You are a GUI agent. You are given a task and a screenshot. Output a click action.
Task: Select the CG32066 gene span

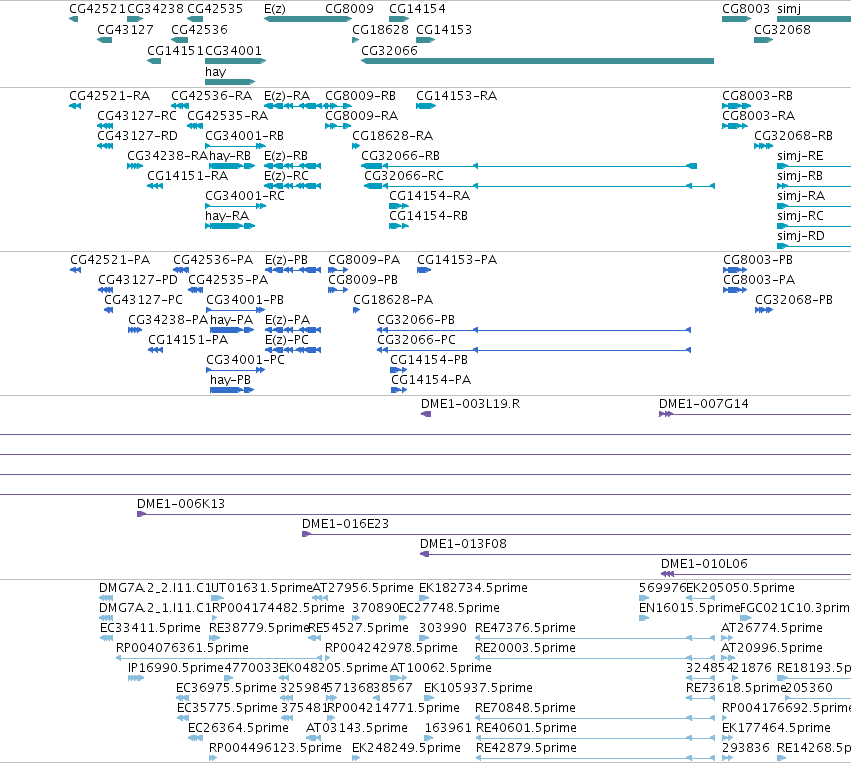(x=537, y=61)
